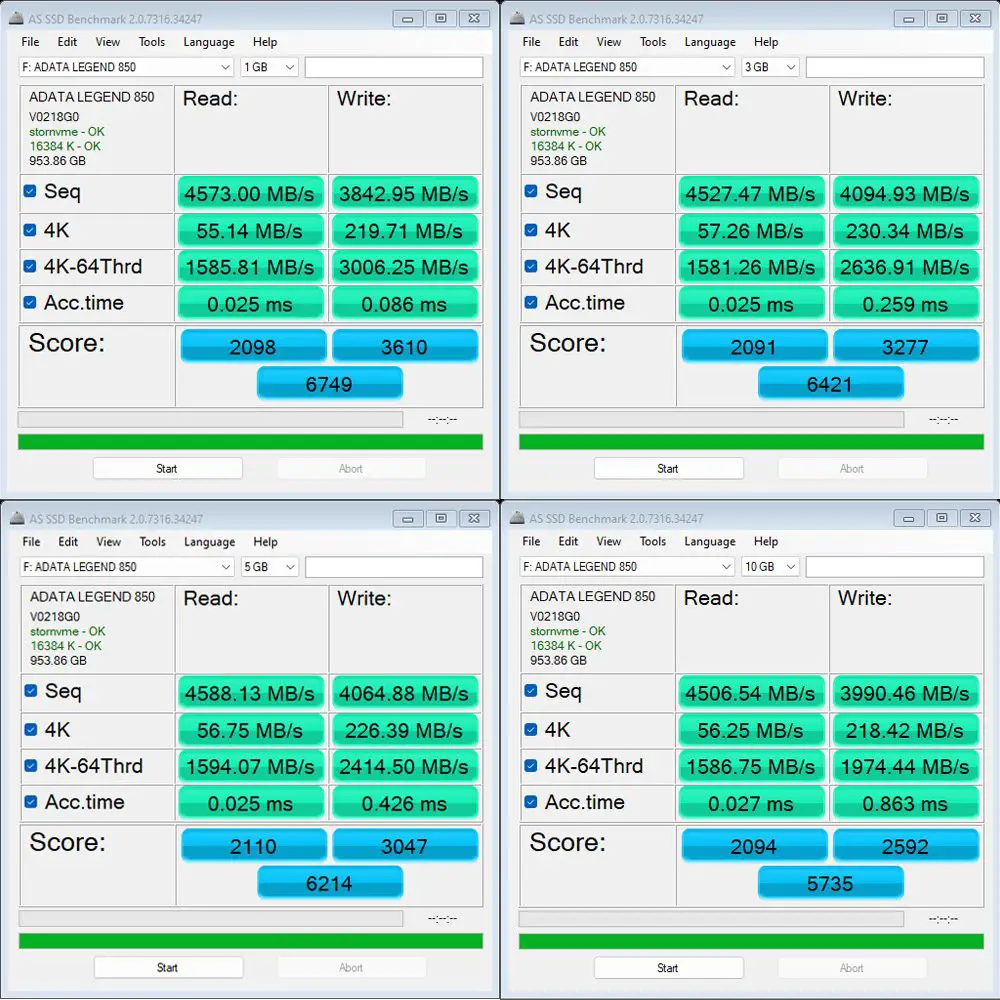1000x1000 pixels.
Task: Open the 5 GB test size dropdown
Action: click(x=270, y=566)
